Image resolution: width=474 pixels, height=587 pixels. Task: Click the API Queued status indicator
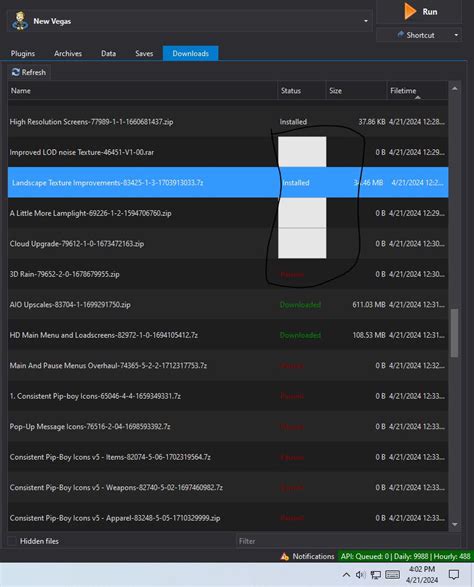click(405, 556)
